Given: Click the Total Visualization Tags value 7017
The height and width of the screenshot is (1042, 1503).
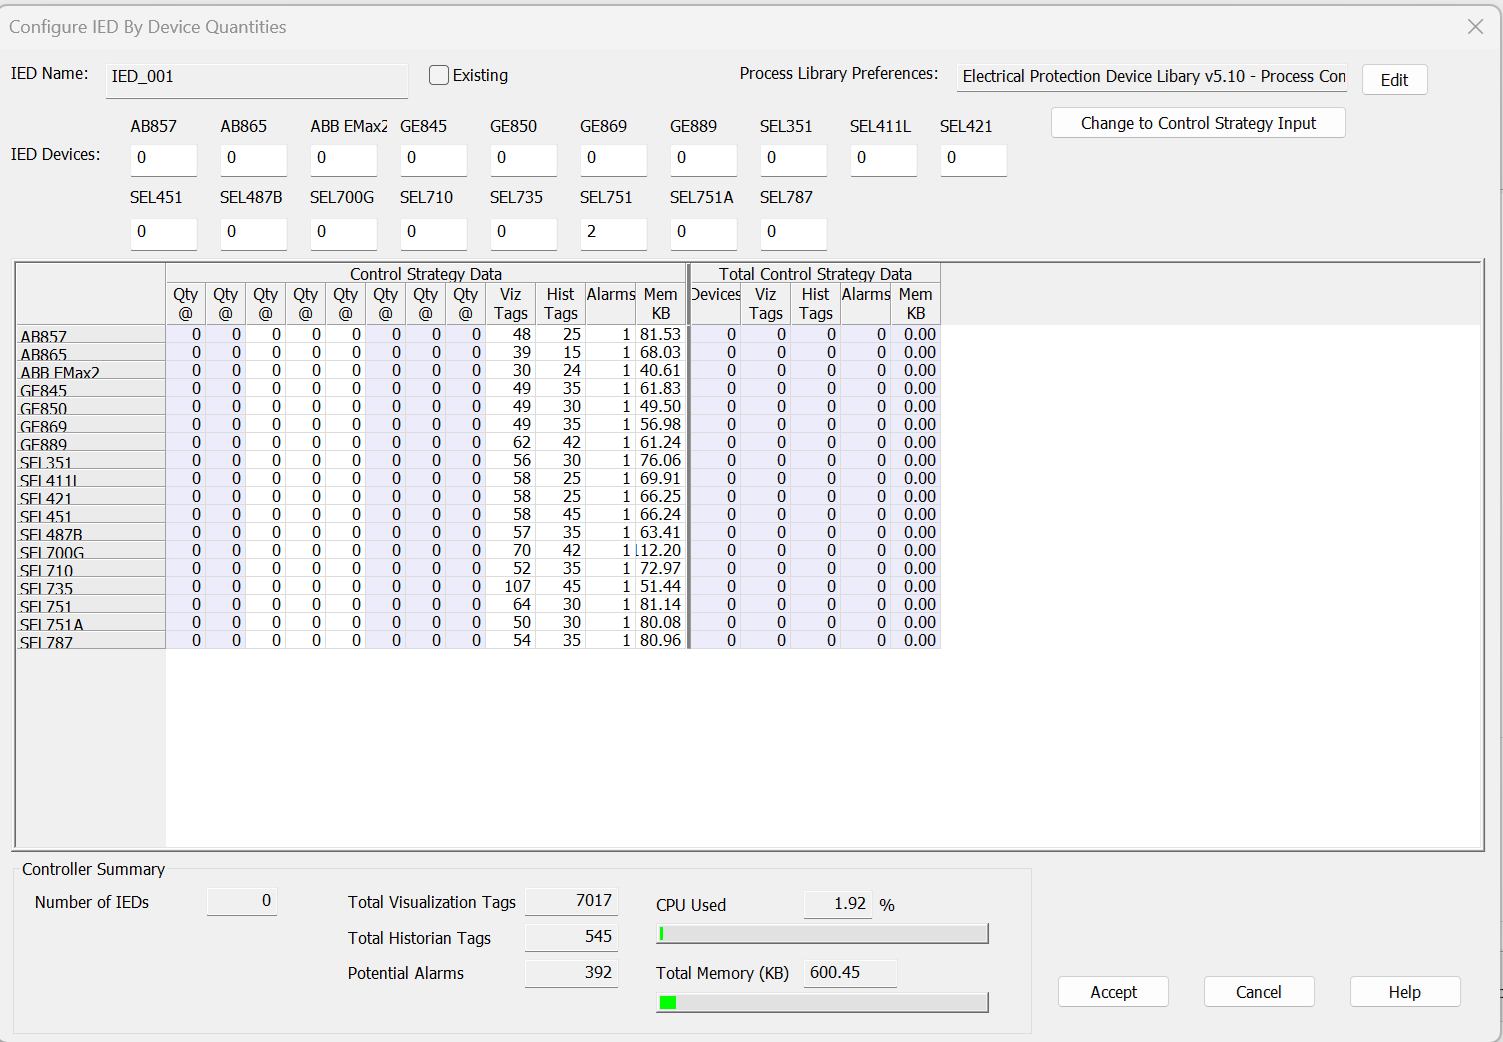Looking at the screenshot, I should tap(571, 901).
